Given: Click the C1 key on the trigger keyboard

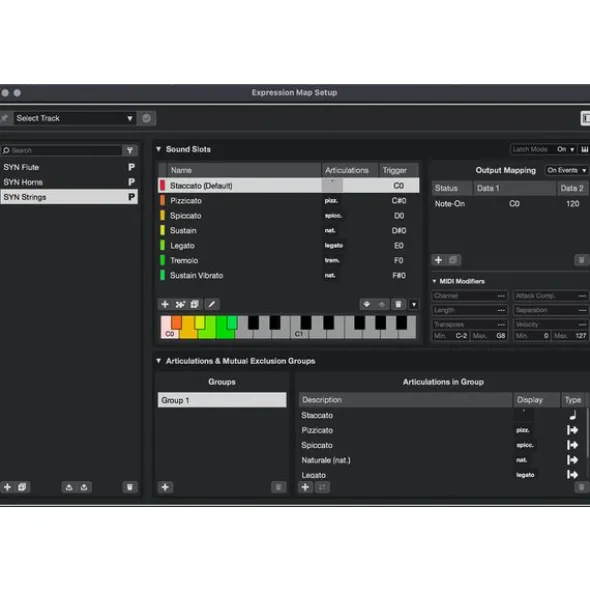Looking at the screenshot, I should click(299, 333).
